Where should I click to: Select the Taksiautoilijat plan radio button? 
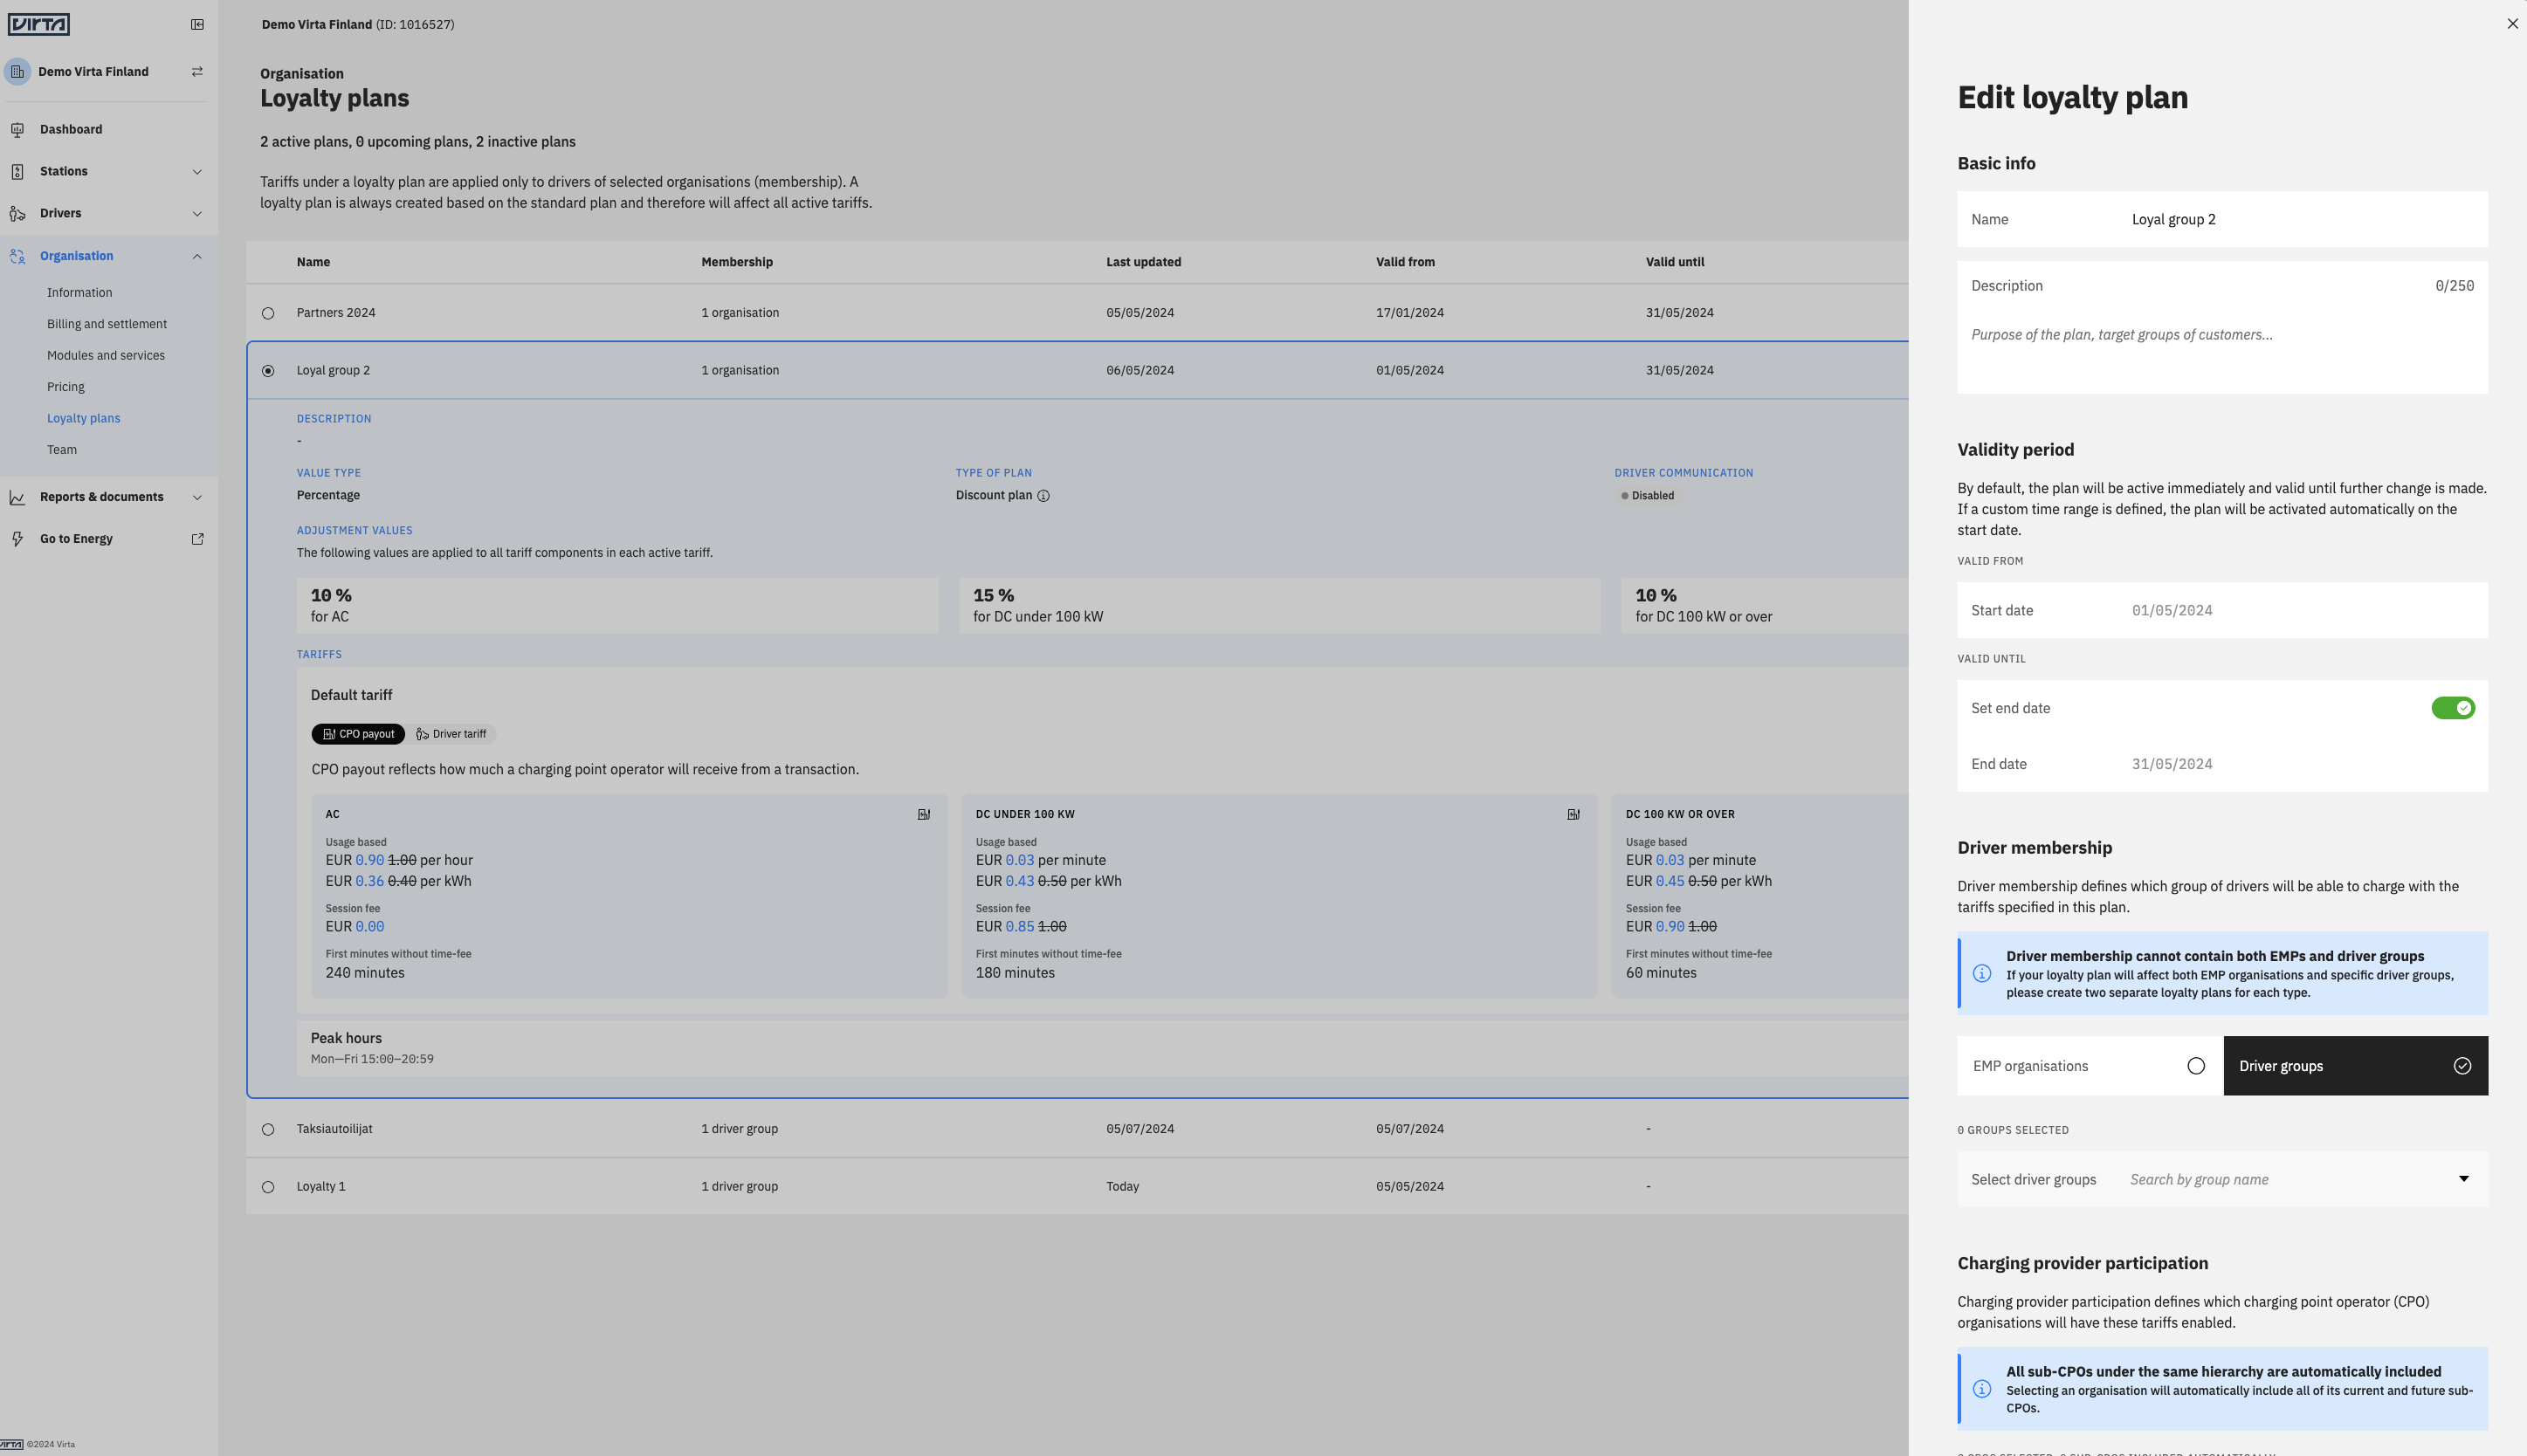(x=268, y=1129)
